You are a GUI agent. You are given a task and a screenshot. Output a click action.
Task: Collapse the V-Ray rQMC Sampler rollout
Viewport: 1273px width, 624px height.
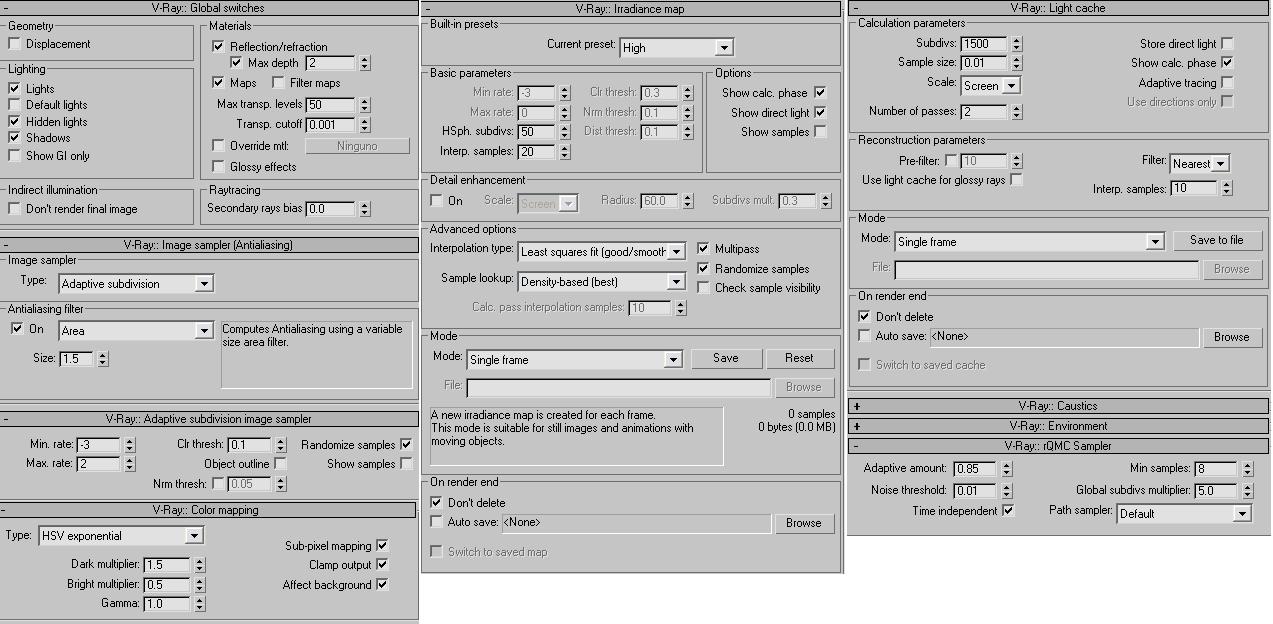1058,446
